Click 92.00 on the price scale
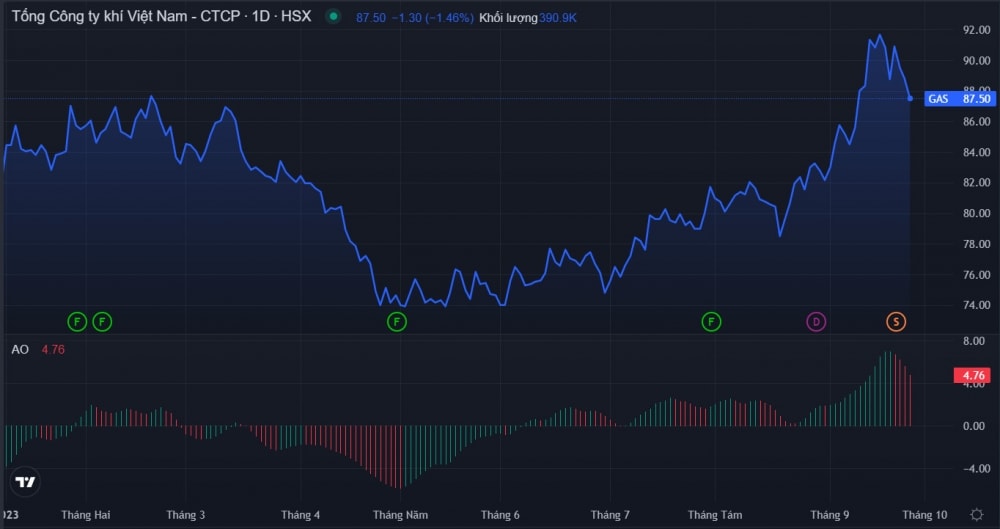The height and width of the screenshot is (529, 1000). click(x=976, y=30)
